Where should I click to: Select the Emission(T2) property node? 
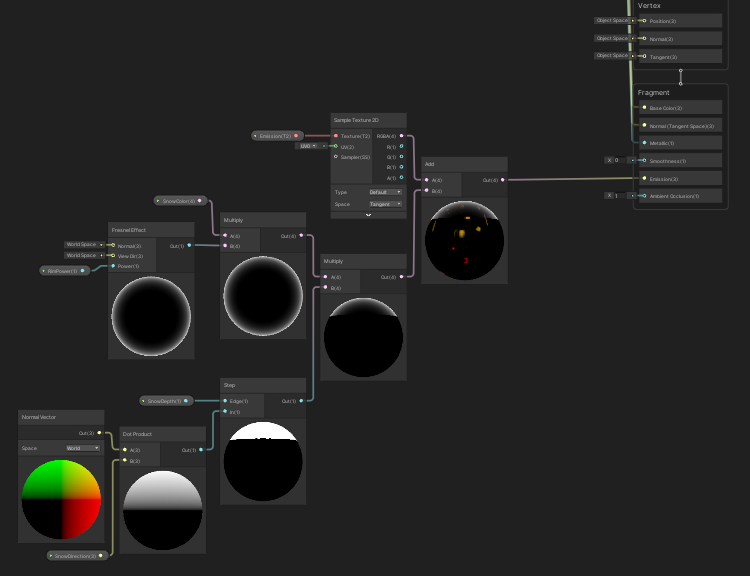[x=277, y=136]
